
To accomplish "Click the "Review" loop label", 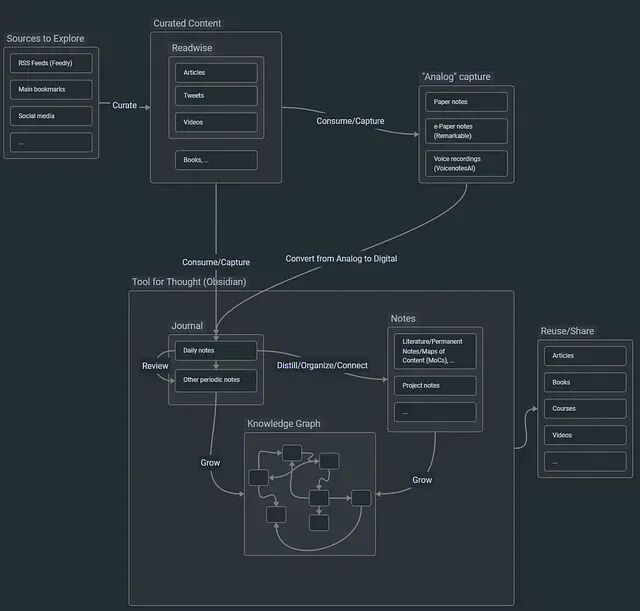I will click(x=155, y=366).
